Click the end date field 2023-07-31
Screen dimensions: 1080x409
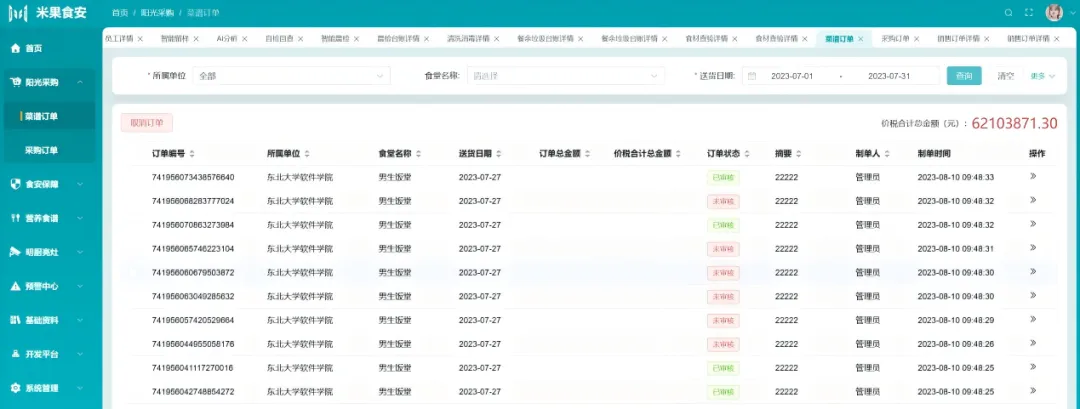889,76
